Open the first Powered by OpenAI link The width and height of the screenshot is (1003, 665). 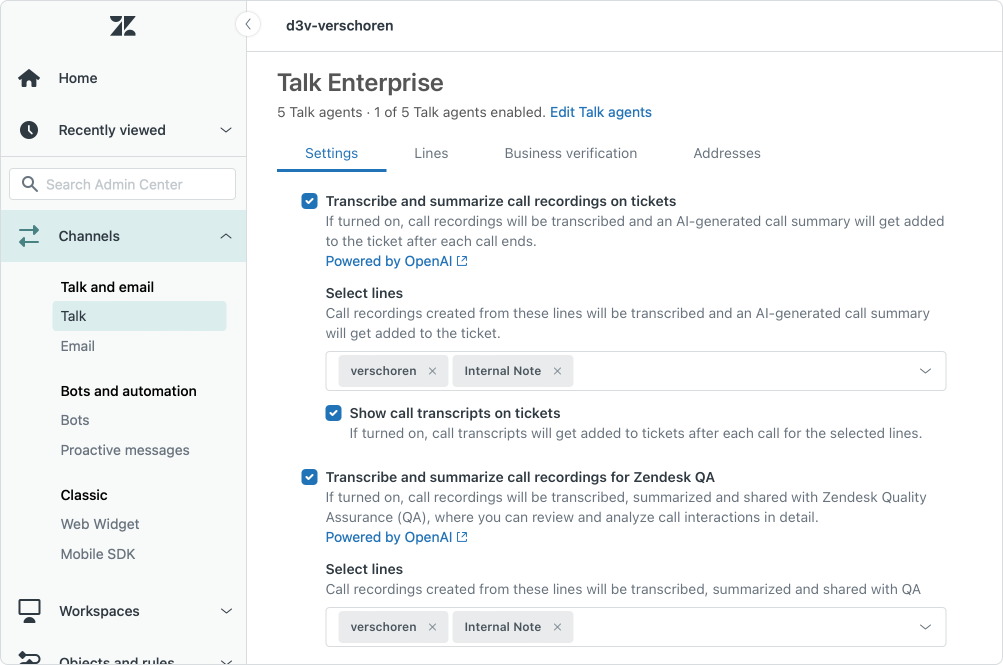(396, 261)
